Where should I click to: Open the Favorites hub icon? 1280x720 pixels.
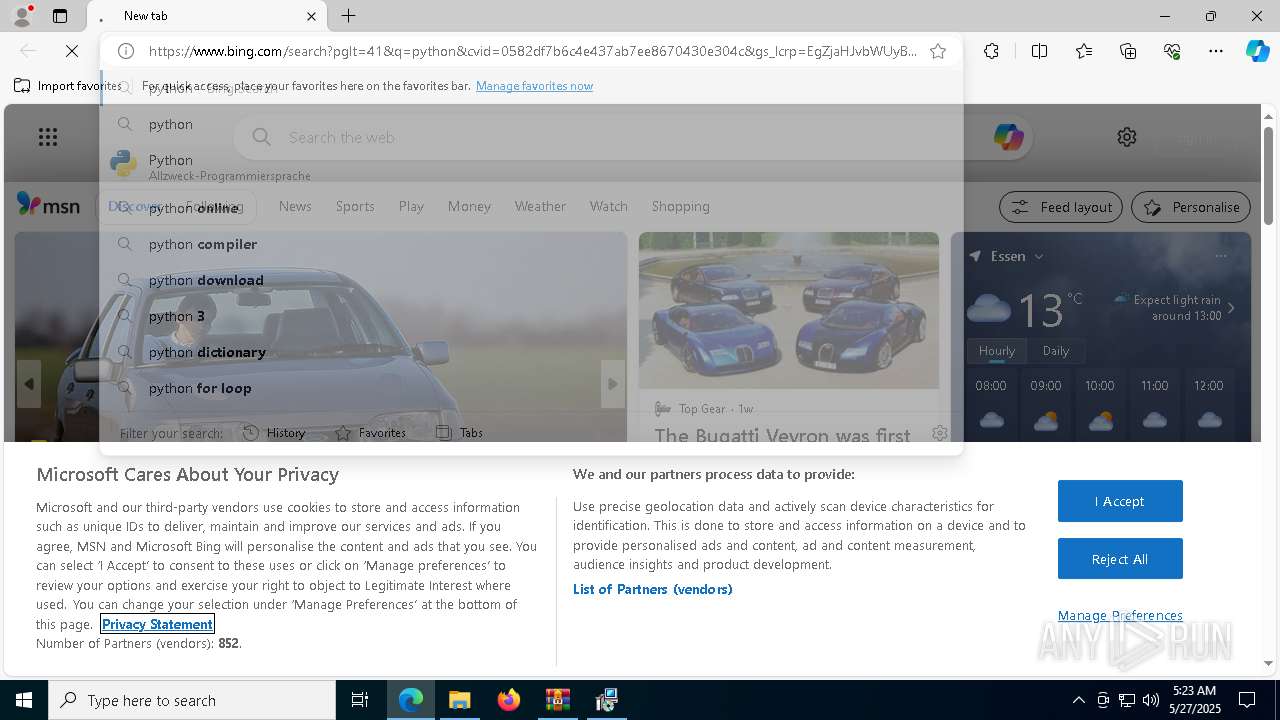[x=1084, y=51]
